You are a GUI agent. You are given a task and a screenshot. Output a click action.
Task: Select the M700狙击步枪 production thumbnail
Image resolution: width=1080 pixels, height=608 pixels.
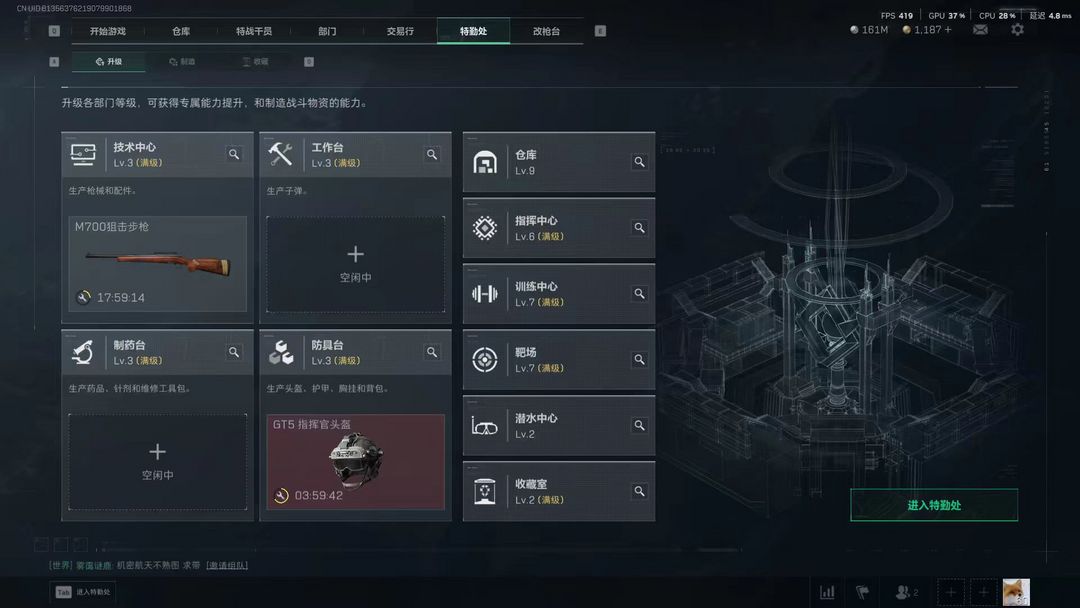coord(158,264)
